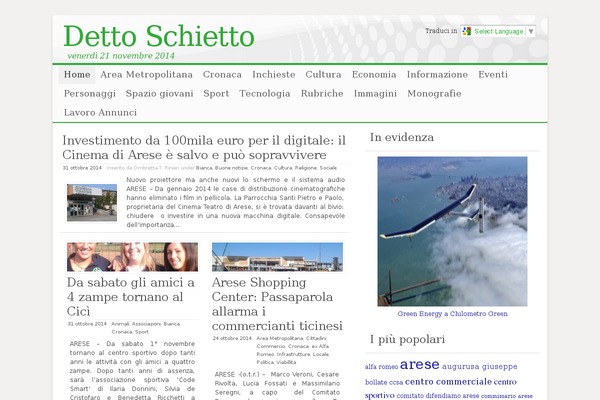Open the Sport menu item
Screen dimensions: 600x400
216,94
